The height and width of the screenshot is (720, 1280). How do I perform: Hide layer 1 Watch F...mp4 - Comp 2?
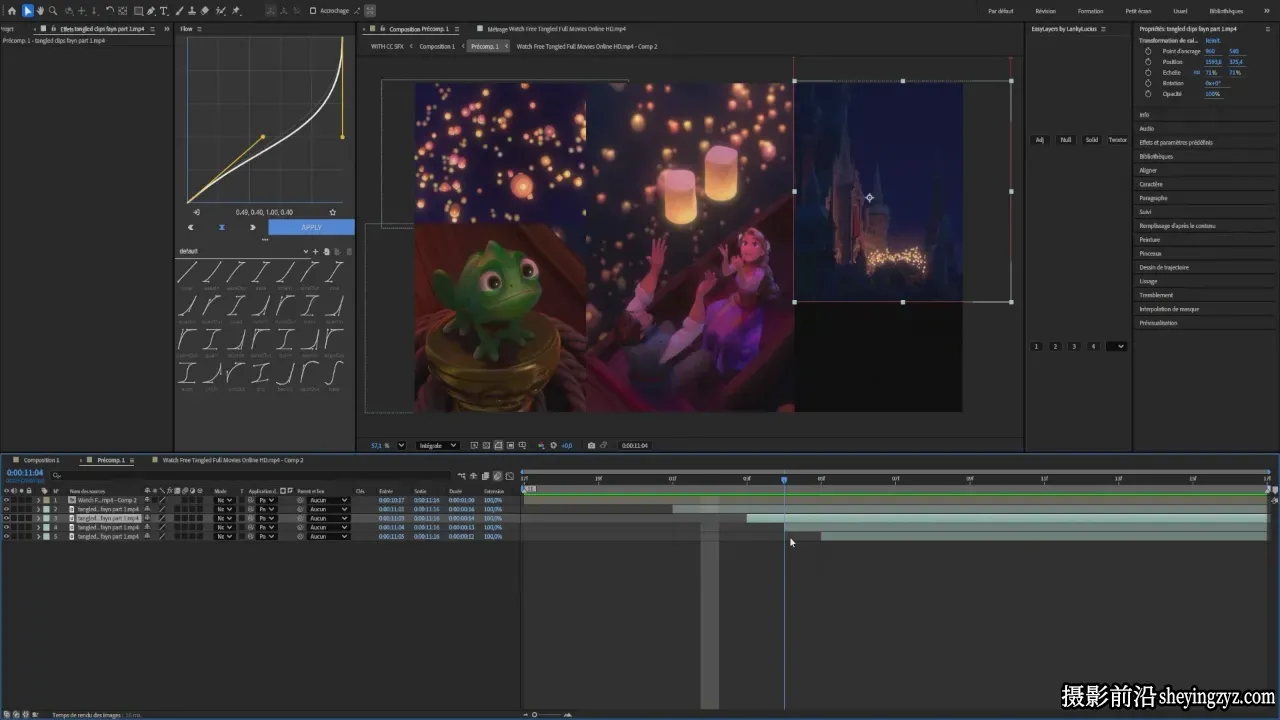tap(6, 500)
